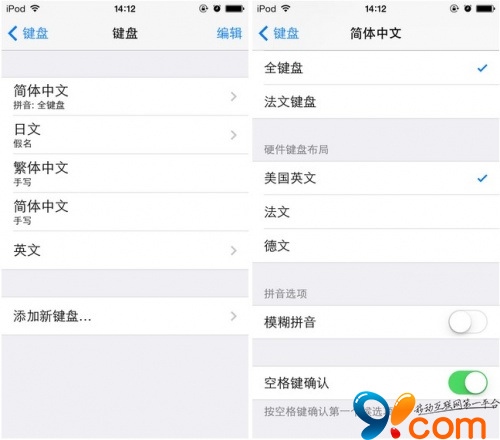Toggle the 模糊拼音 switch on

[x=468, y=322]
